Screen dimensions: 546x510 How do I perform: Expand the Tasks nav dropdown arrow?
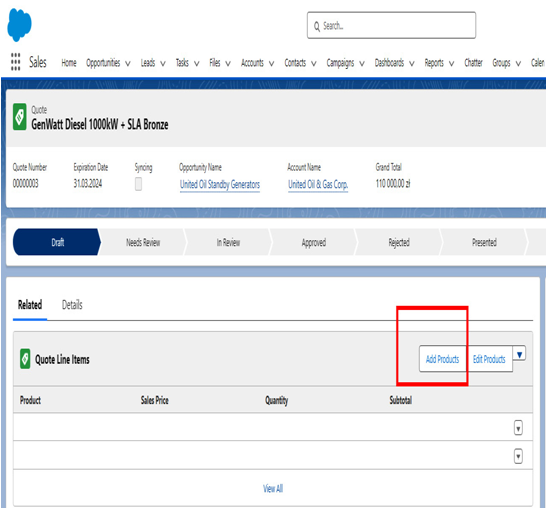pyautogui.click(x=197, y=64)
